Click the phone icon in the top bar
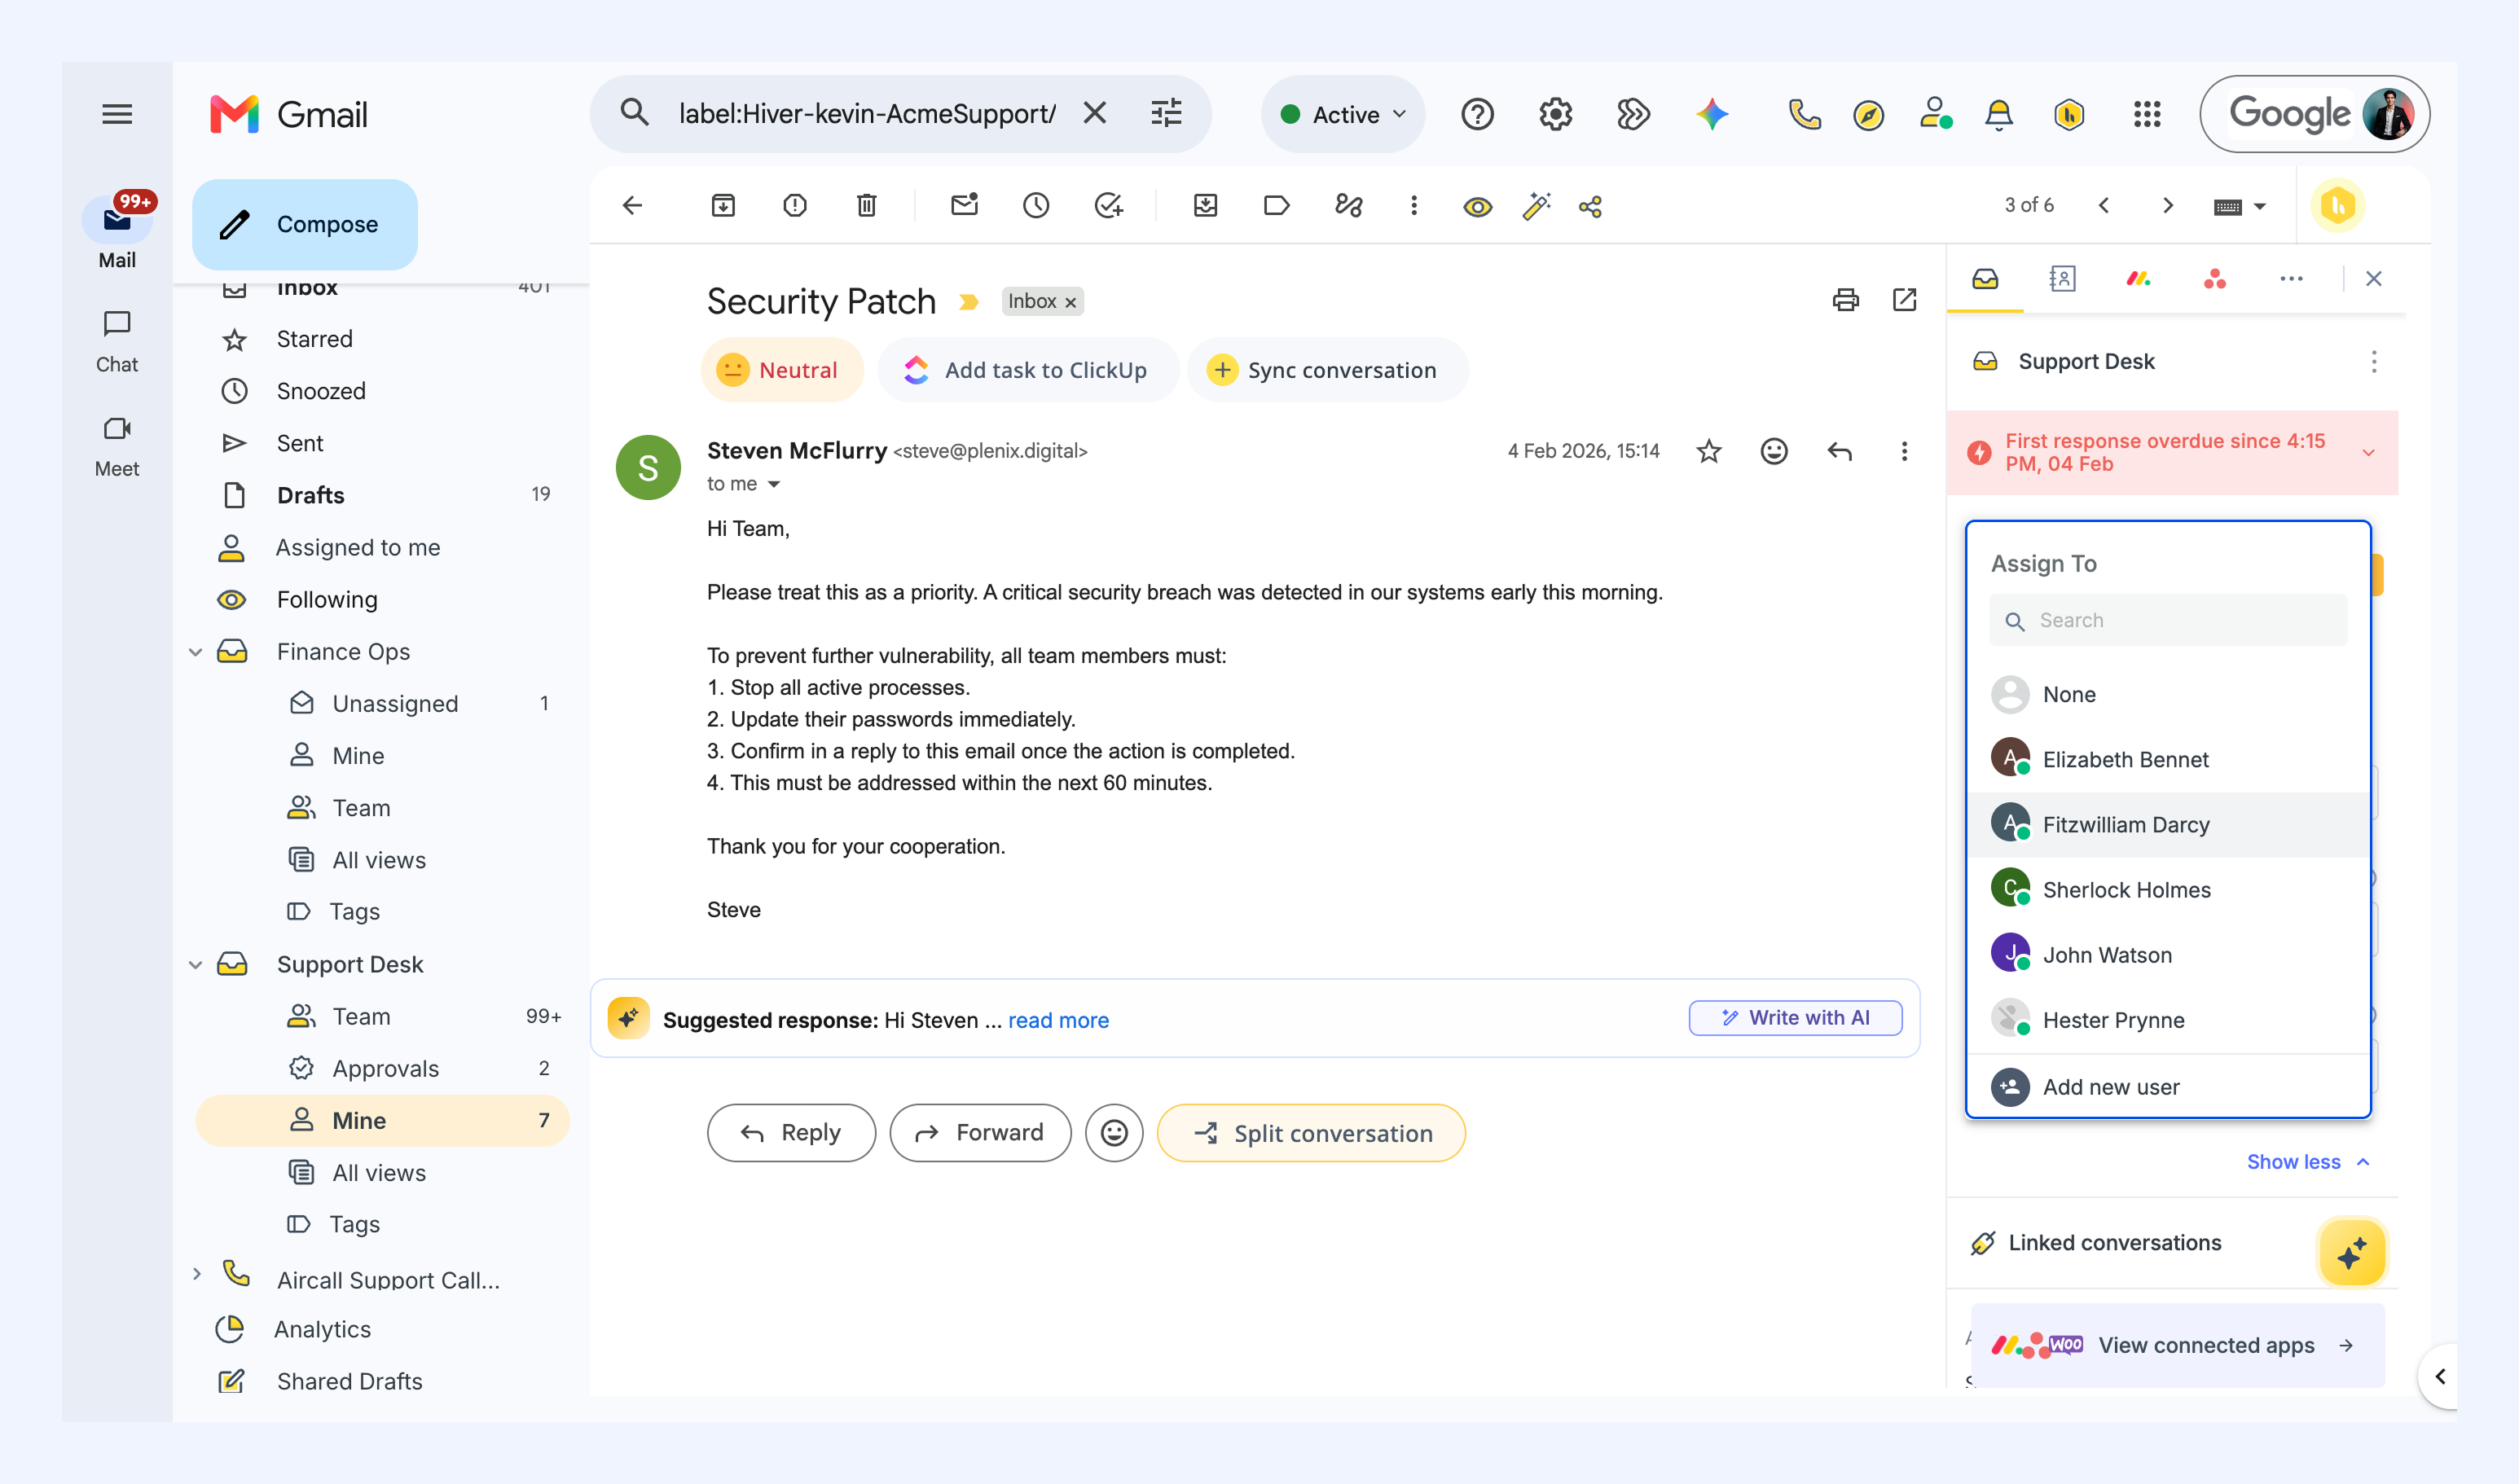 [x=1804, y=114]
